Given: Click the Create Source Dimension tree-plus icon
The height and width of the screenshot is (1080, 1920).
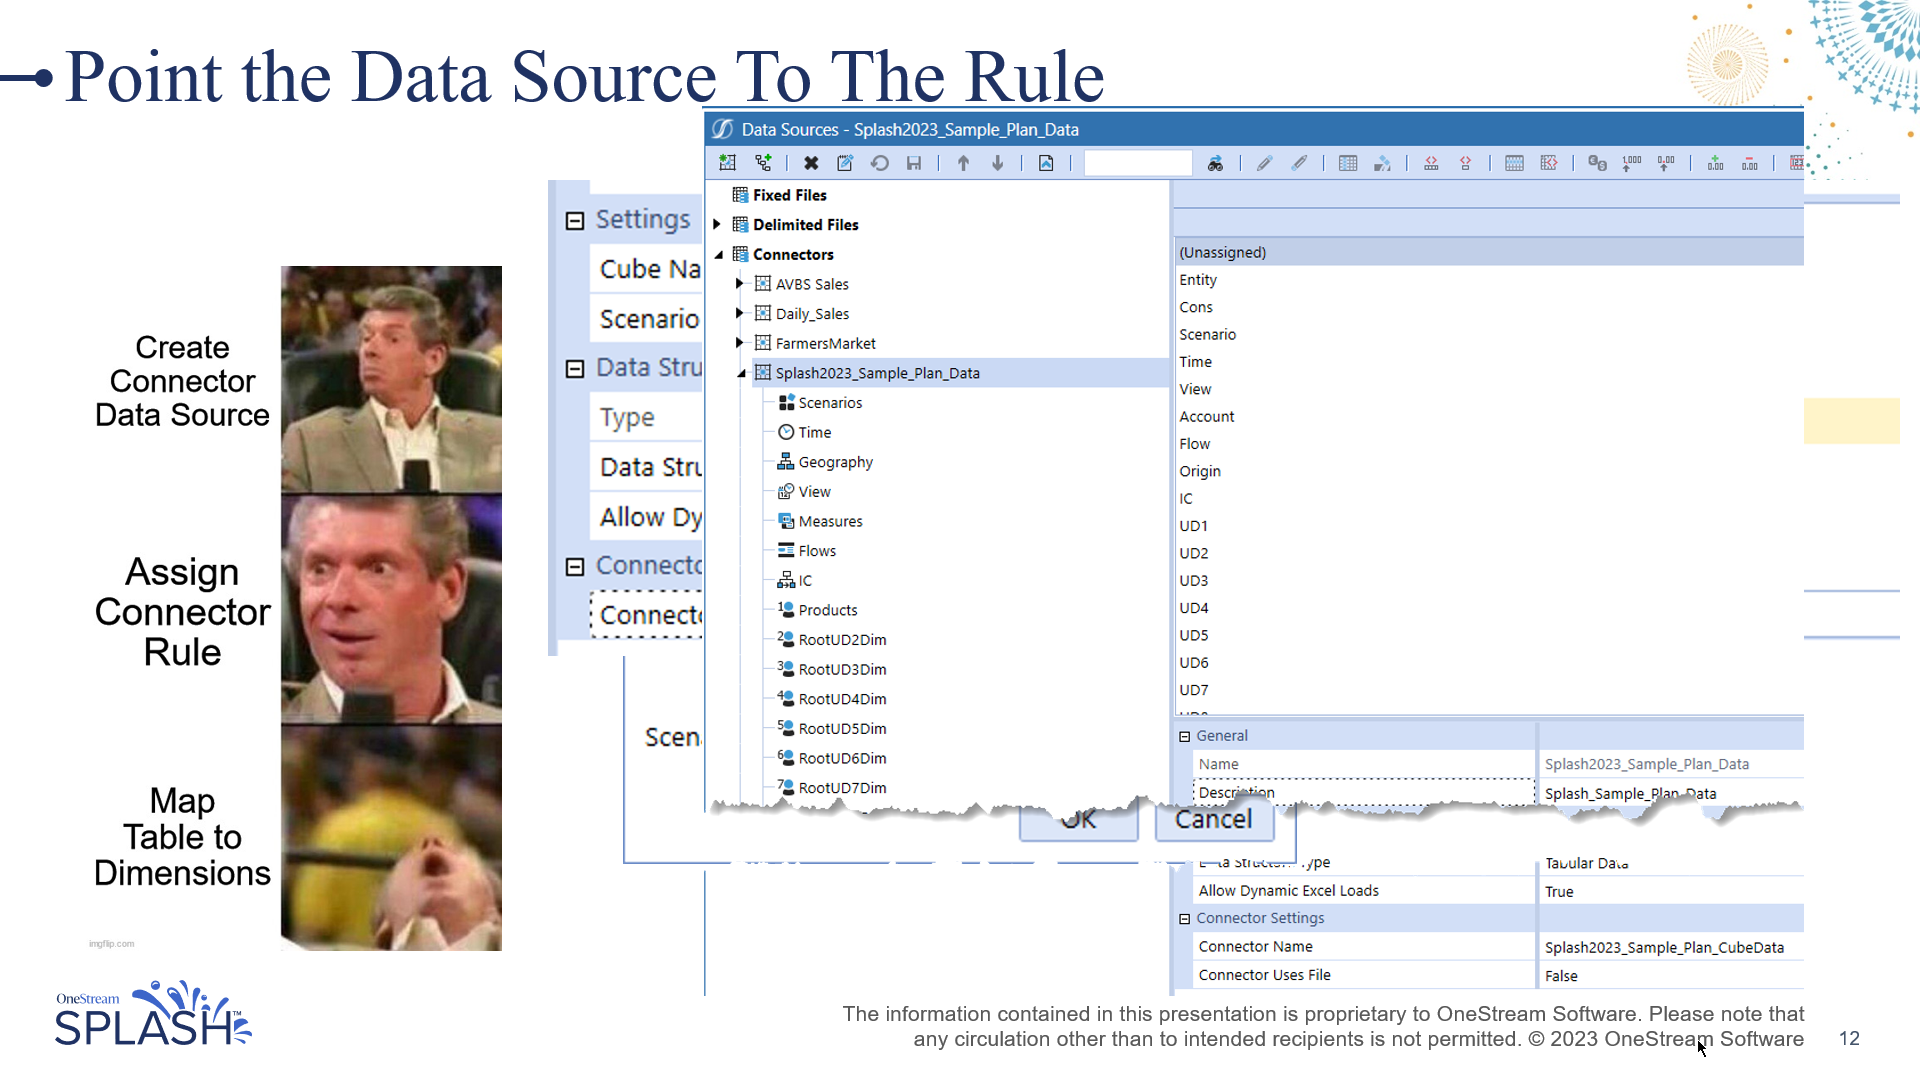Looking at the screenshot, I should (x=763, y=163).
